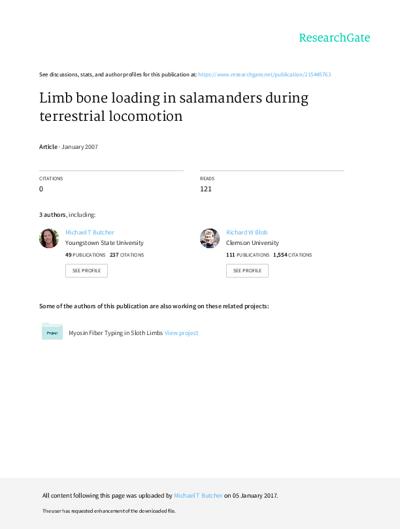Click Michael T Butcher's profile photo
Screen dimensions: 400x529
(x=49, y=238)
